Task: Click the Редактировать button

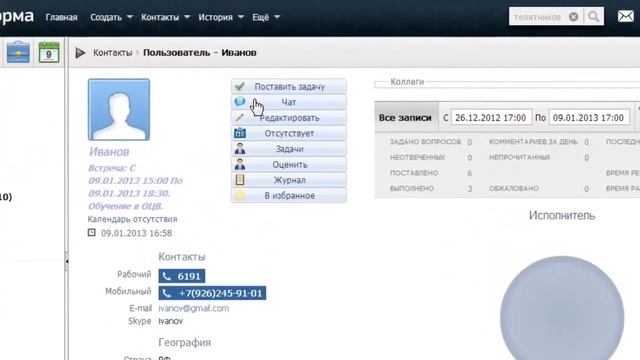Action: 289,118
